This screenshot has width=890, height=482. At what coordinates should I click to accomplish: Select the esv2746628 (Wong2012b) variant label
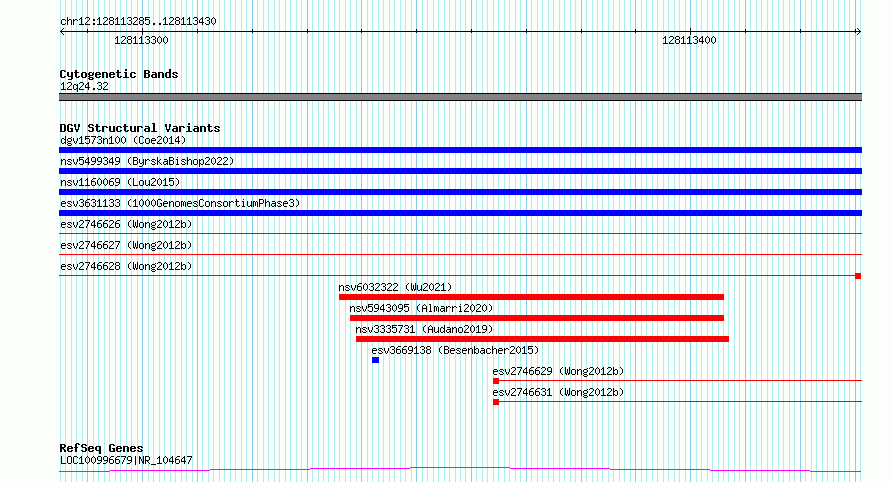[x=126, y=266]
